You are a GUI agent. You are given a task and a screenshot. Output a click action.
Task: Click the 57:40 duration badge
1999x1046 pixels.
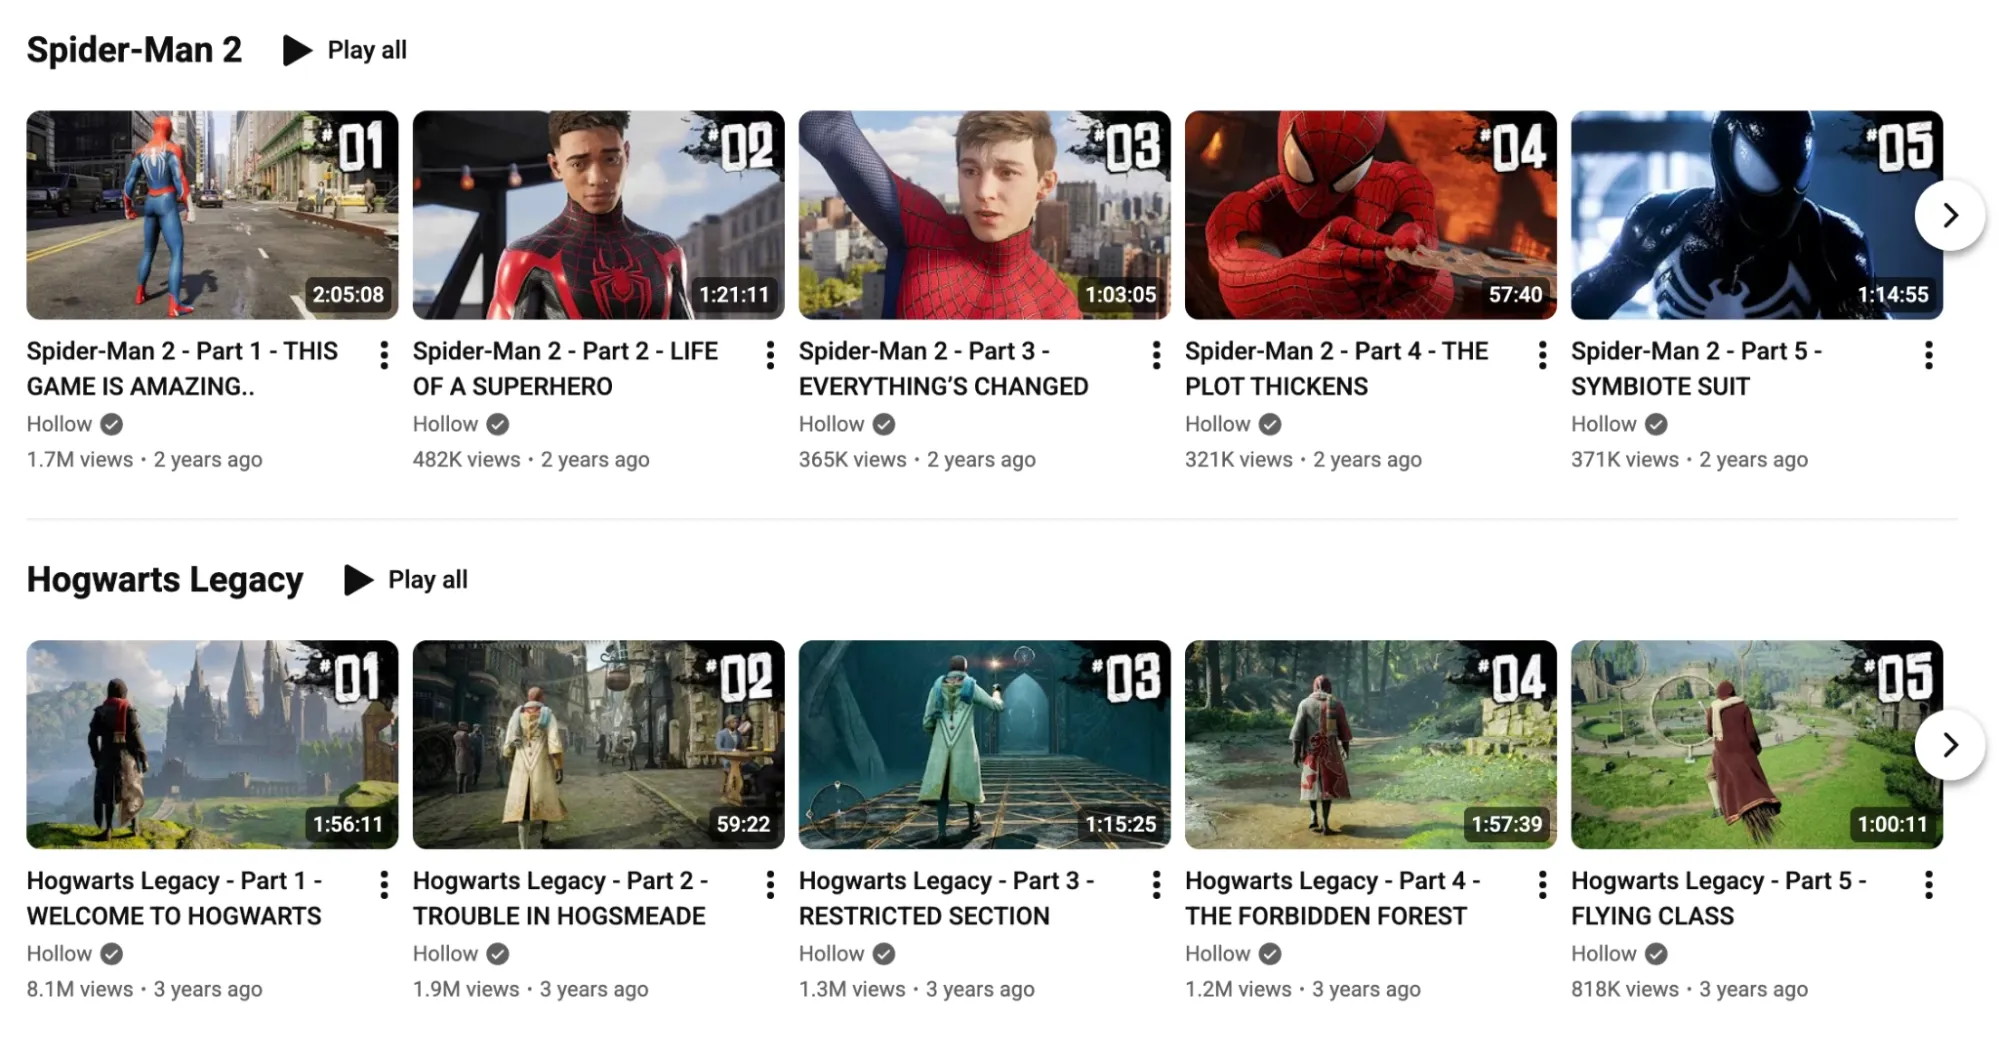[1515, 295]
